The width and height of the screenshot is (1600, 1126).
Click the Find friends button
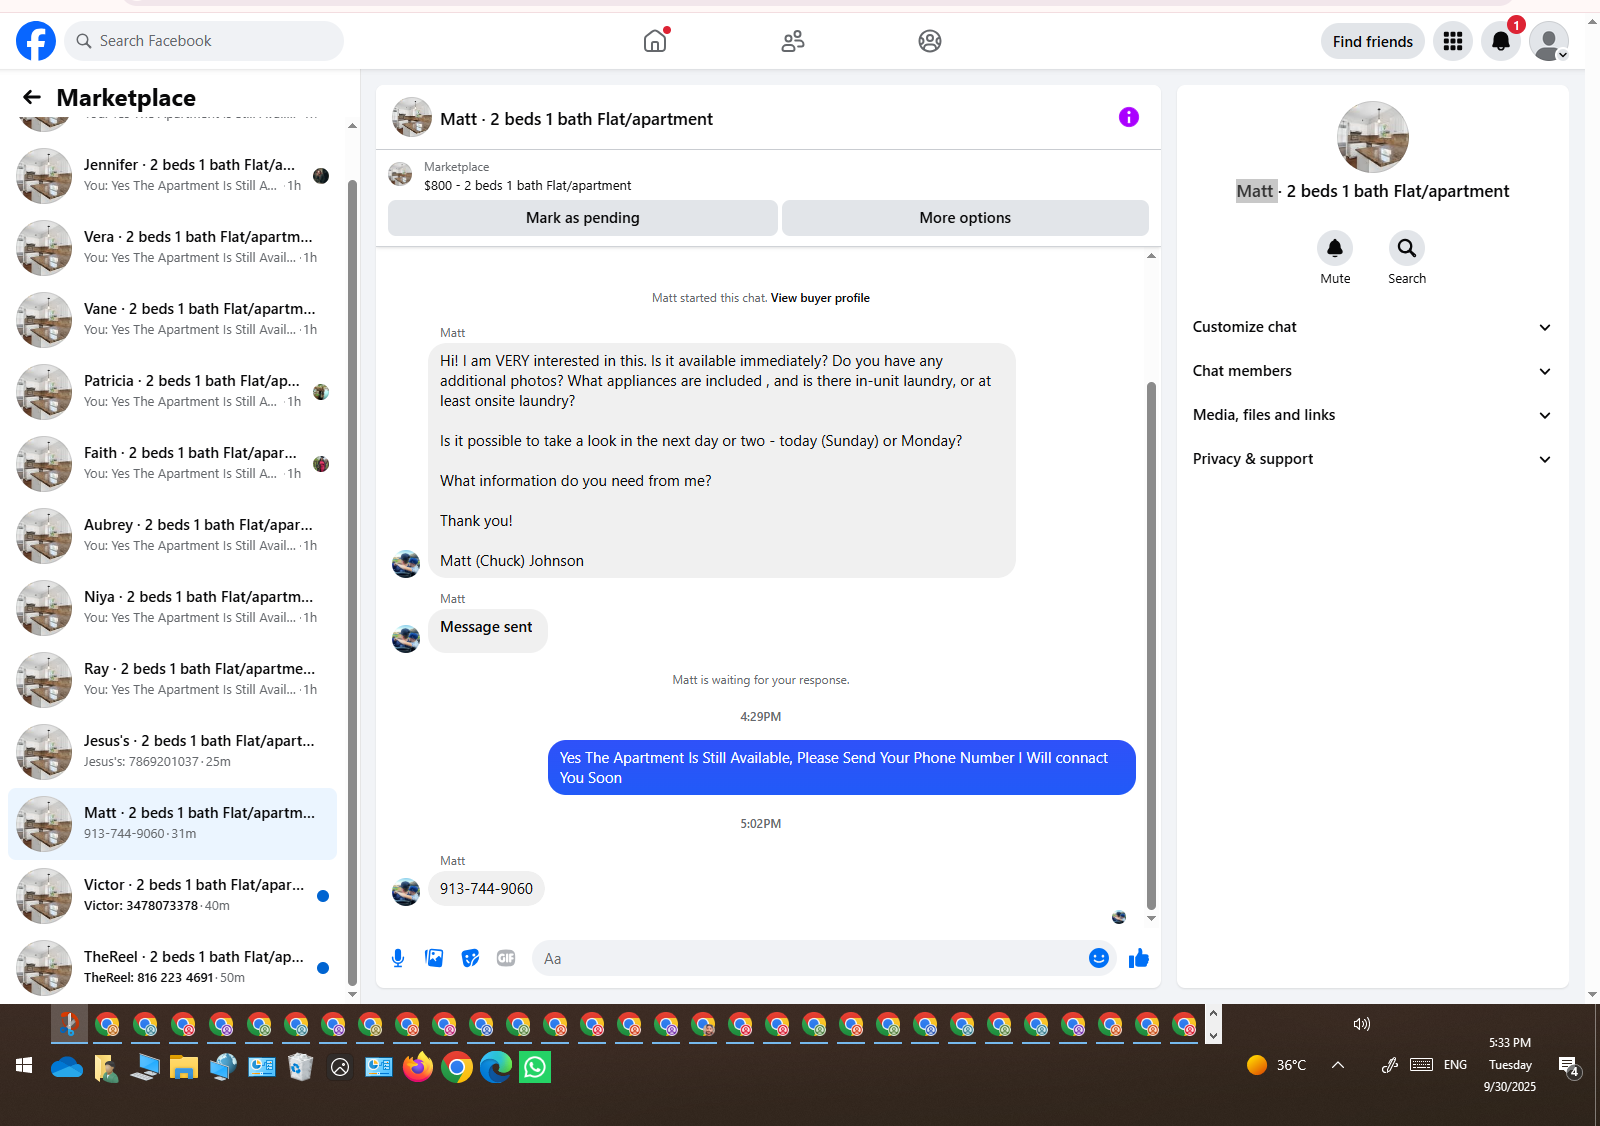click(x=1373, y=41)
